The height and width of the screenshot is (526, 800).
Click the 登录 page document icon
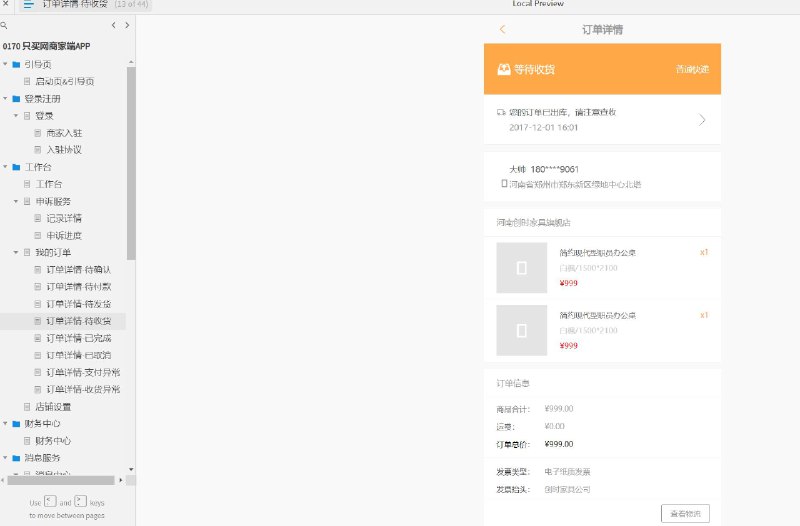pos(27,116)
